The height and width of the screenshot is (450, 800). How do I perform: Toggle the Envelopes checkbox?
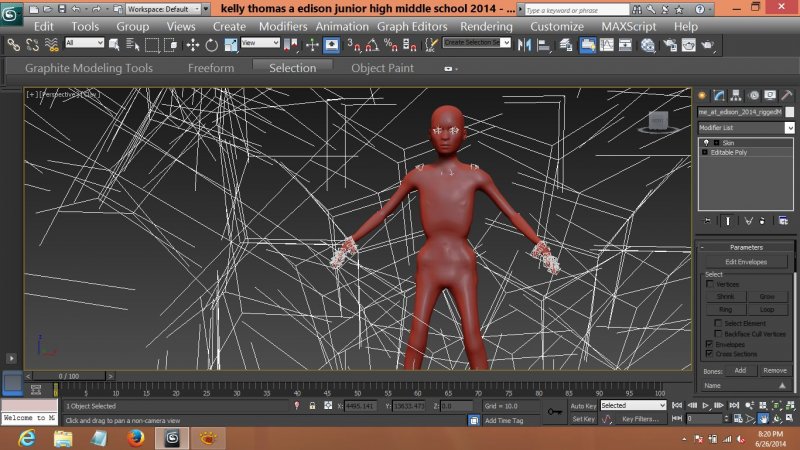click(711, 344)
